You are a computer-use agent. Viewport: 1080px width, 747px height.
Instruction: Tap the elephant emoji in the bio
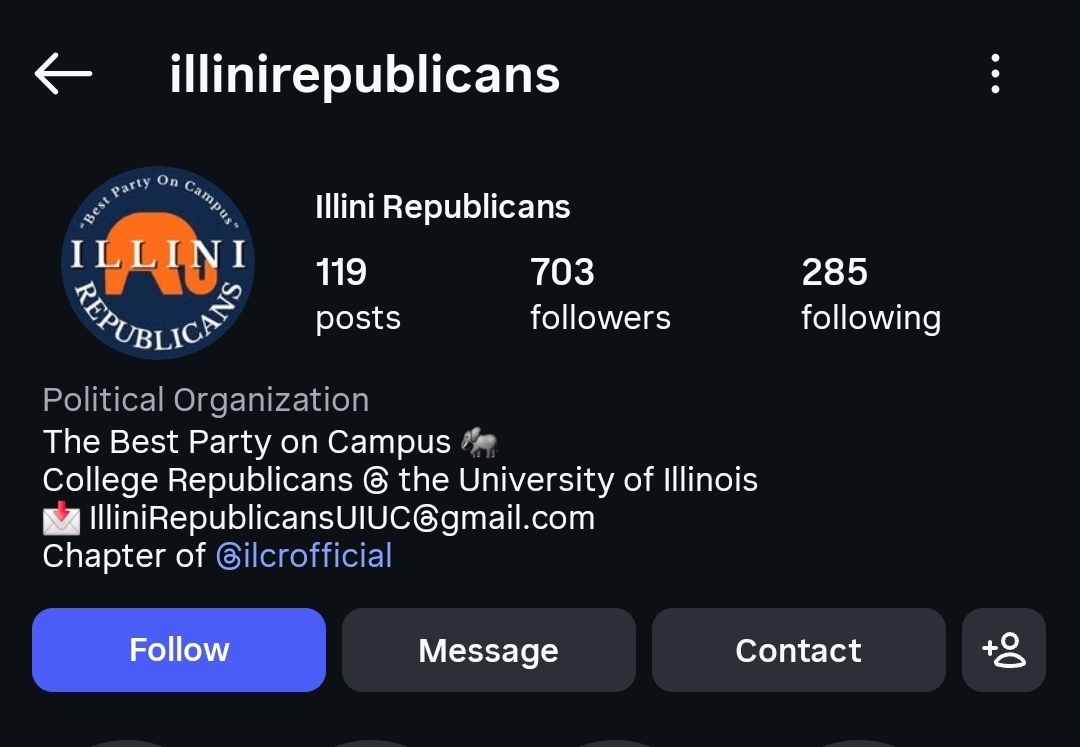pos(480,442)
